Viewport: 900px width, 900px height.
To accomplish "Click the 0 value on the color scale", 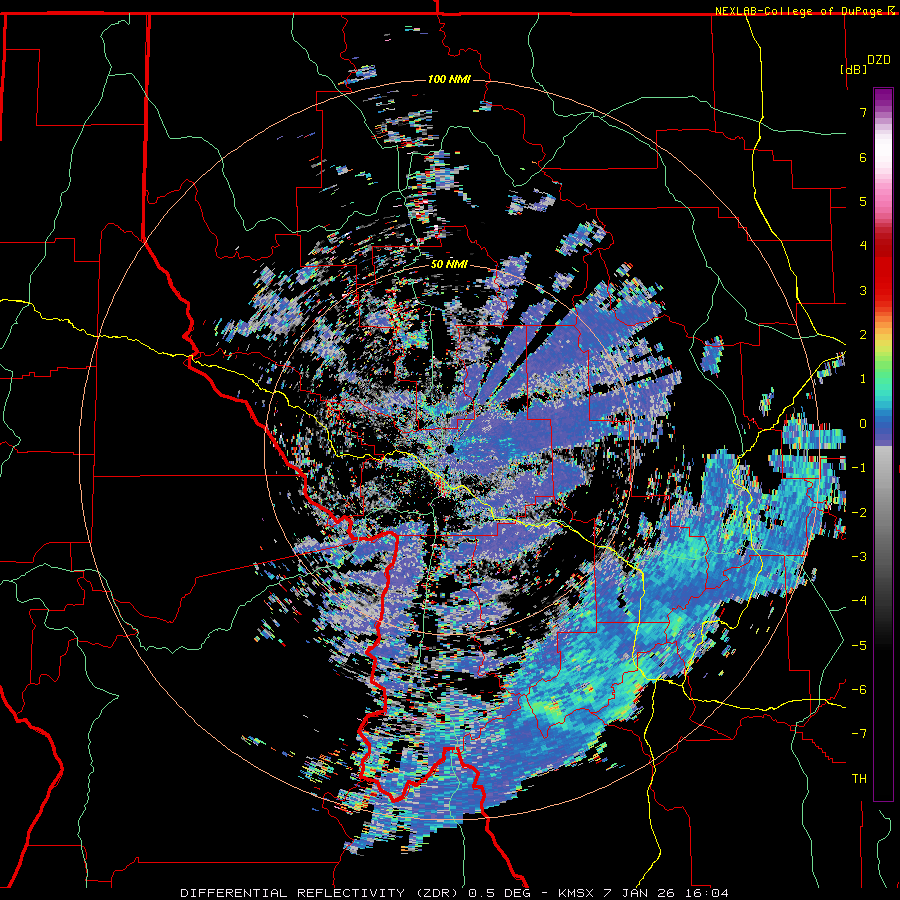I will tap(863, 424).
